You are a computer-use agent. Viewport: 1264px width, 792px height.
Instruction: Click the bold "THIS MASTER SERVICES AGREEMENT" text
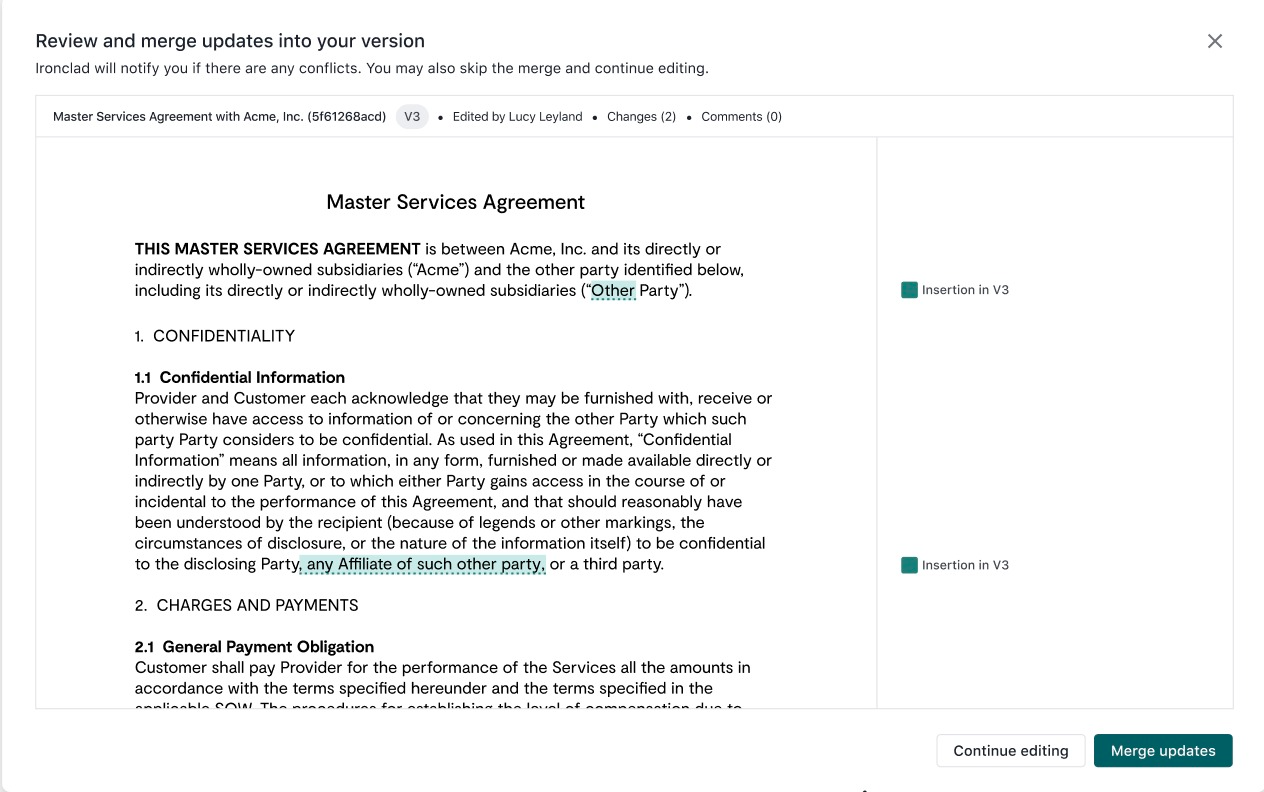tap(278, 249)
